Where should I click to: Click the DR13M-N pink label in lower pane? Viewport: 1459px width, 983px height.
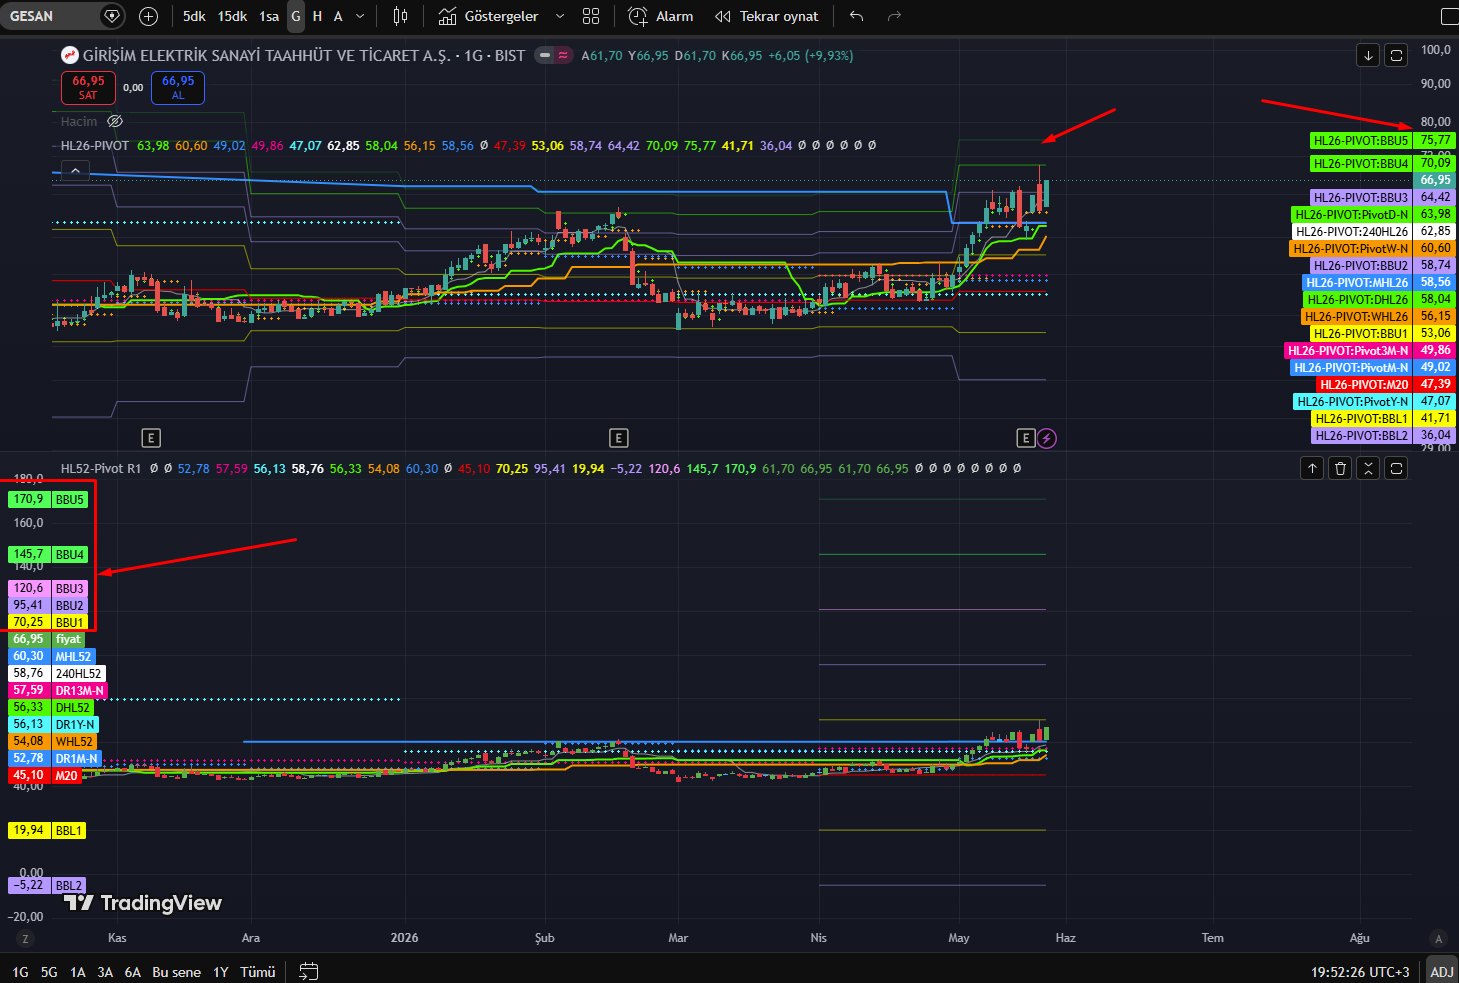79,691
